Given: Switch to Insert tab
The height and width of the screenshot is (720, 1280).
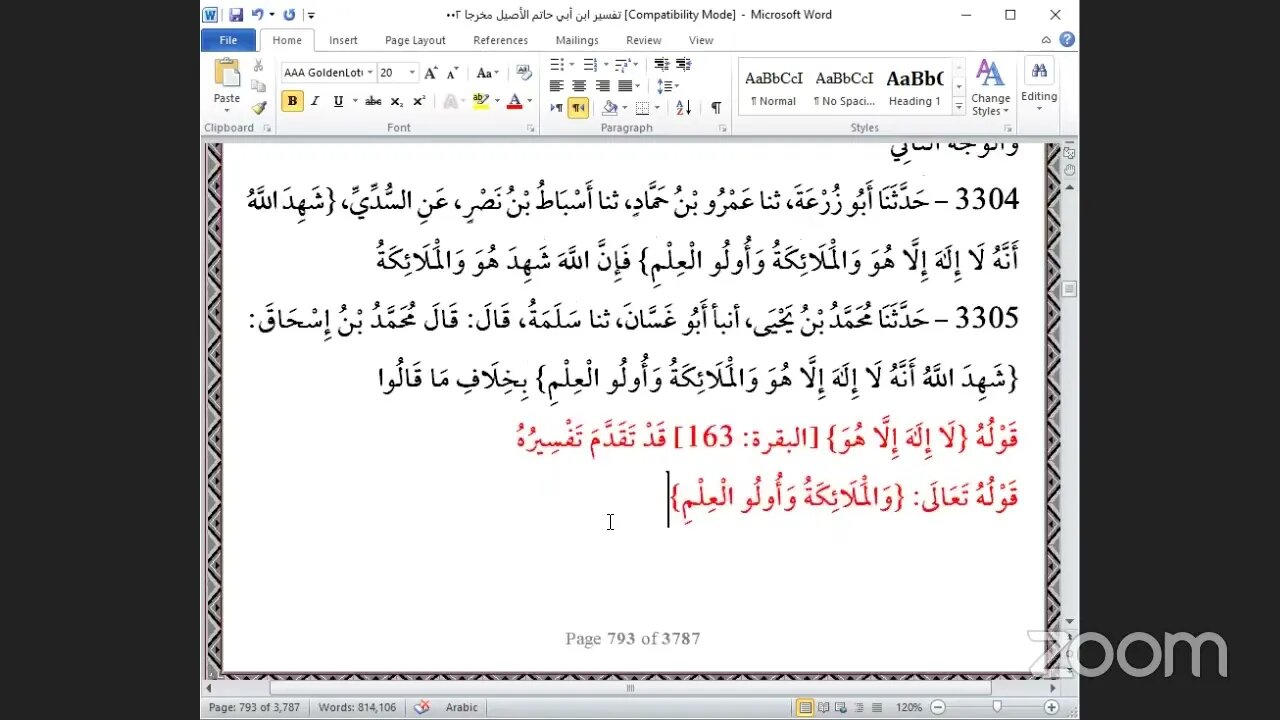Looking at the screenshot, I should point(343,40).
